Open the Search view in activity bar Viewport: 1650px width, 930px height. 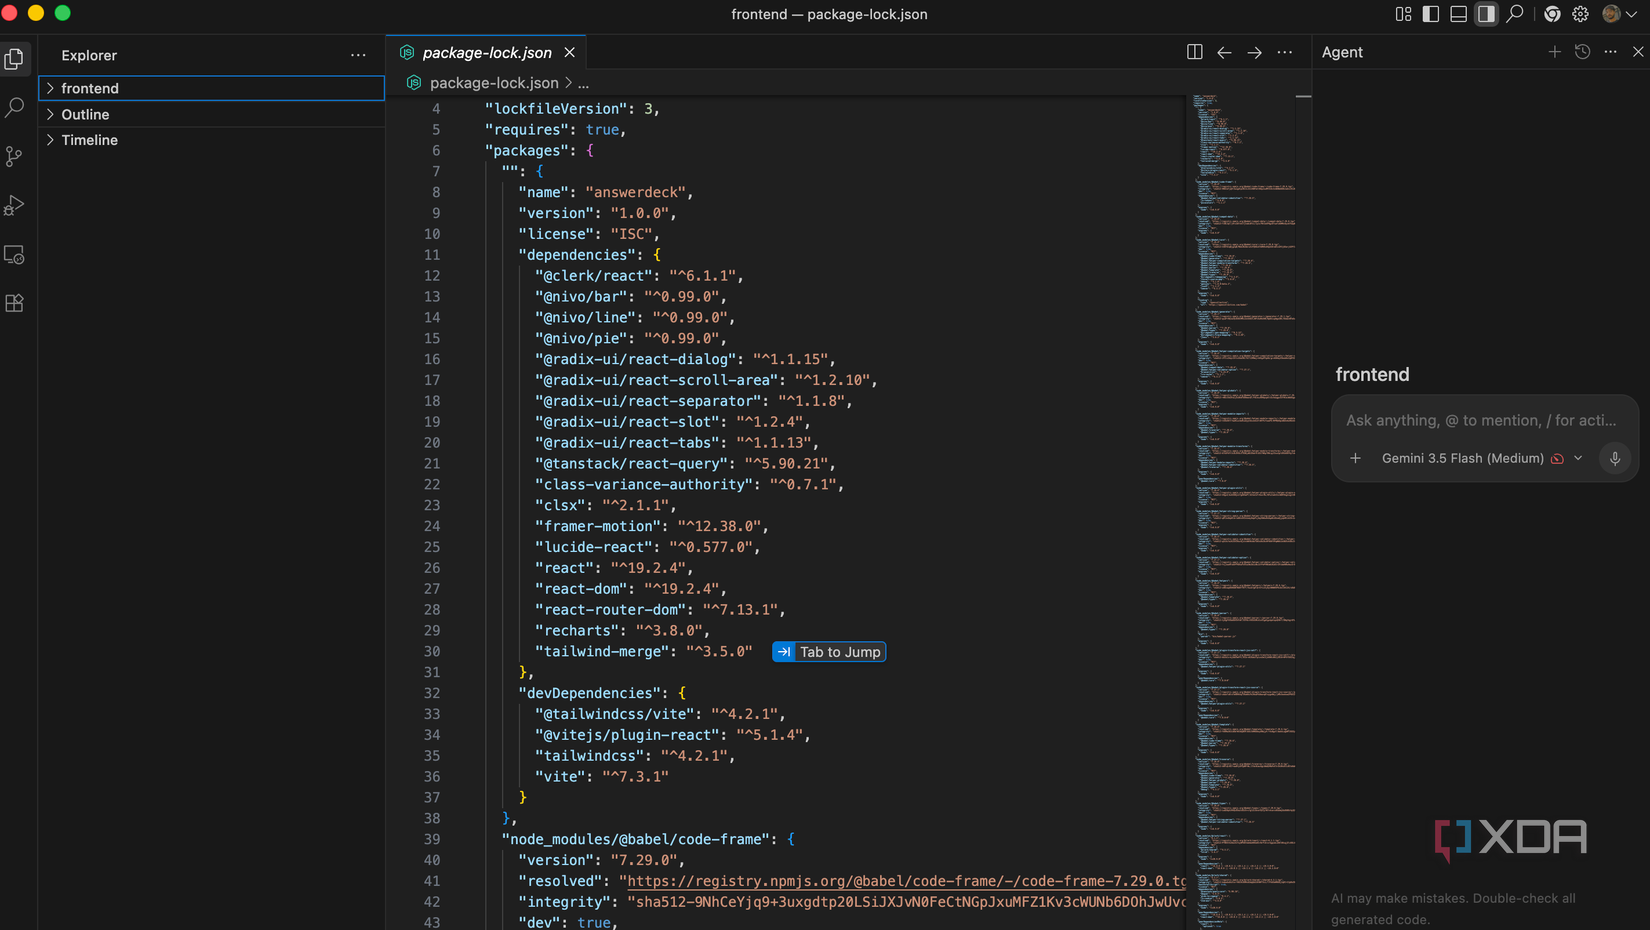(x=14, y=107)
